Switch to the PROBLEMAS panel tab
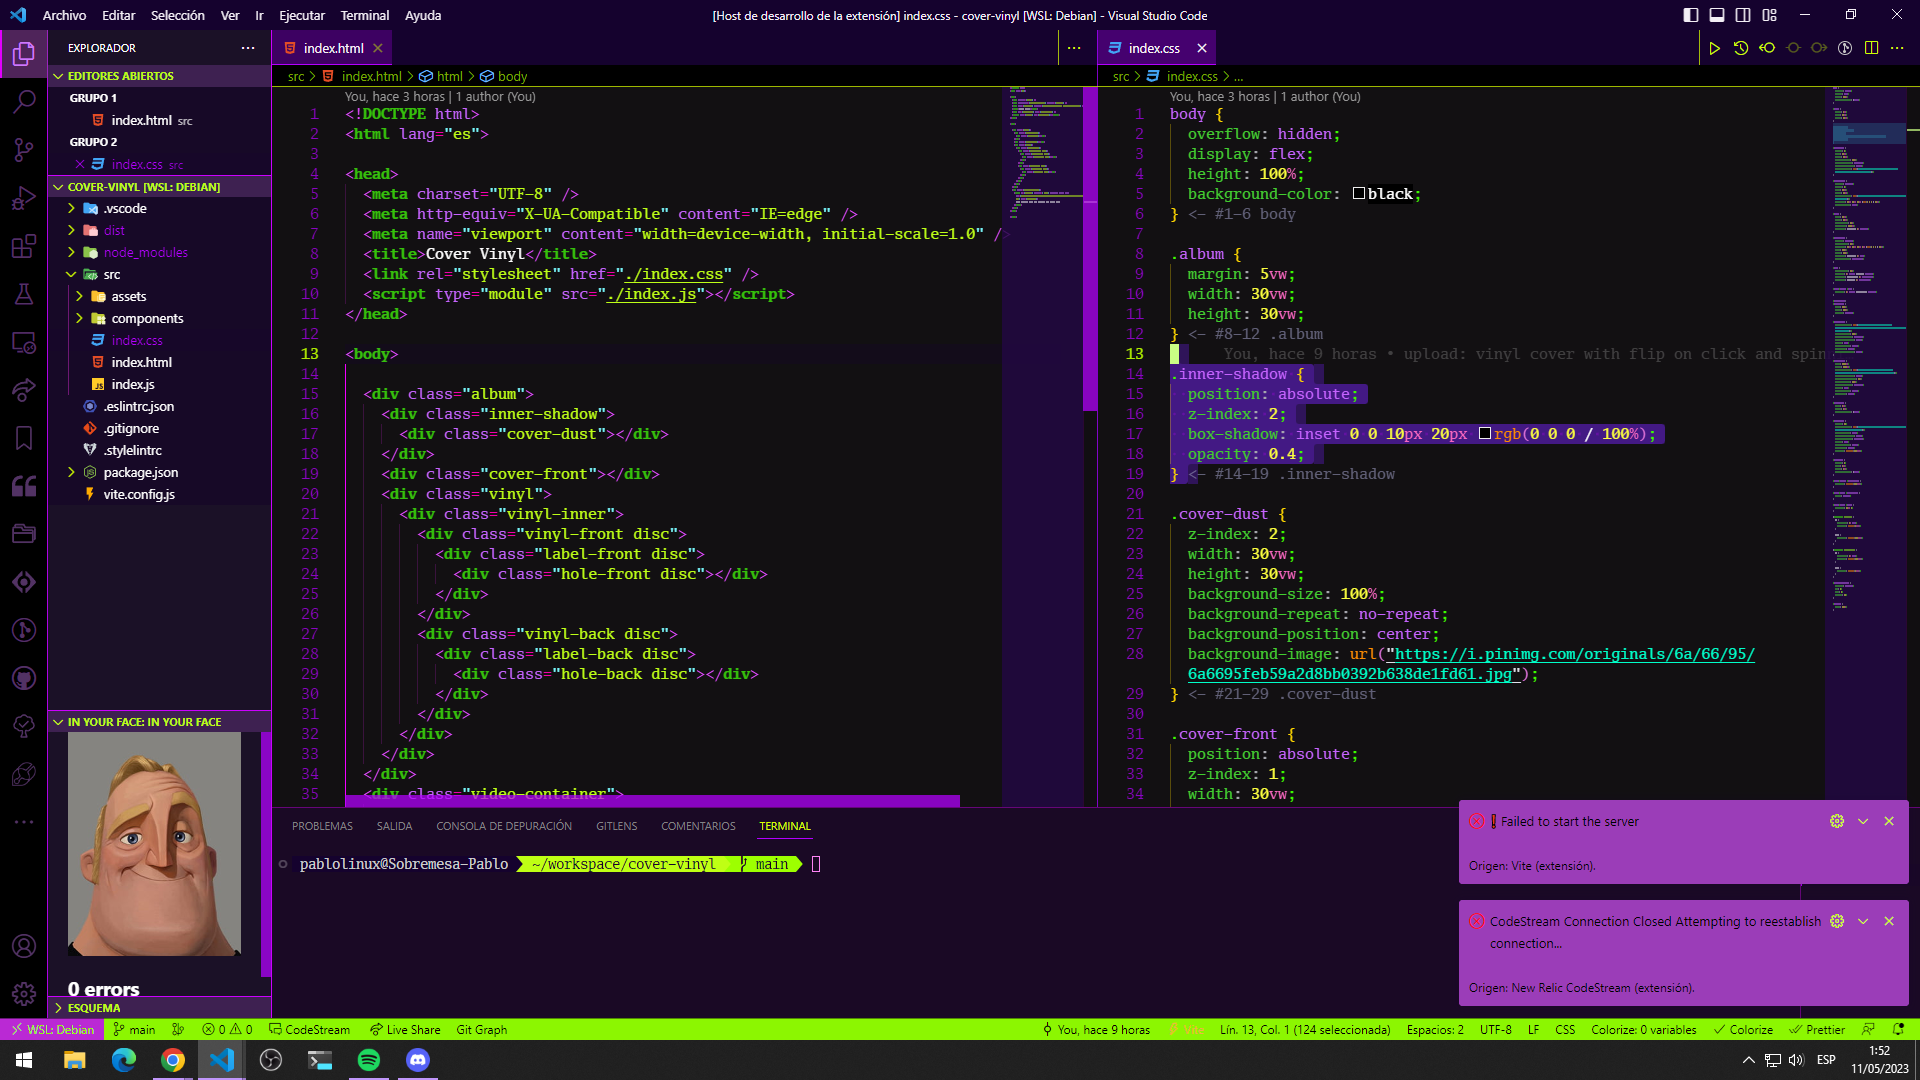Screen dimensions: 1920x1080 (322, 826)
